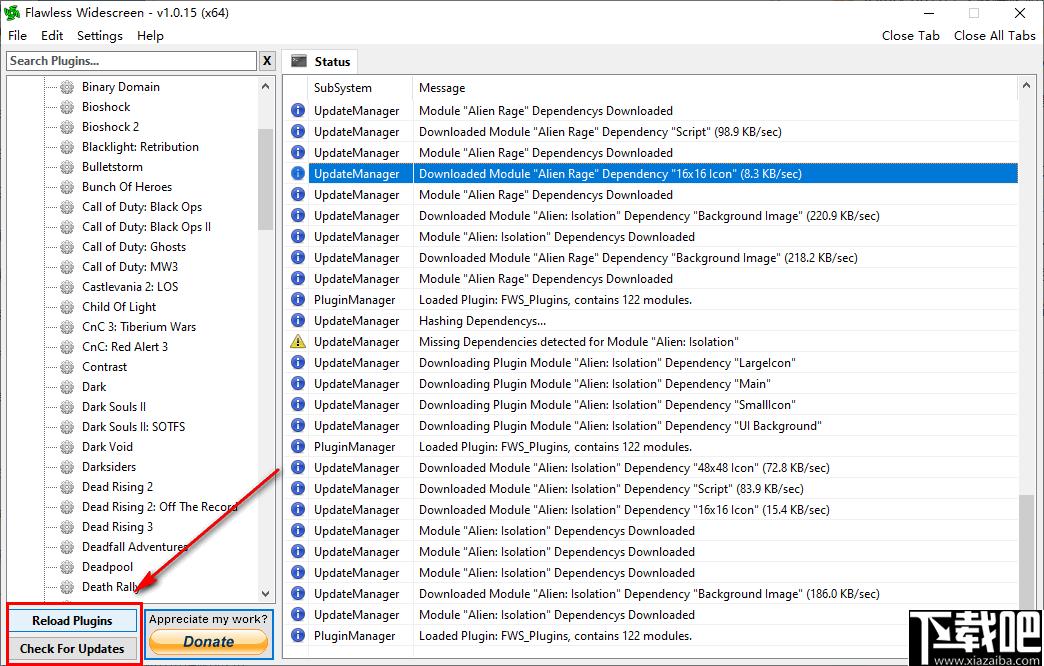This screenshot has width=1044, height=666.
Task: Select Bioshock in the plugin tree
Action: pos(106,107)
